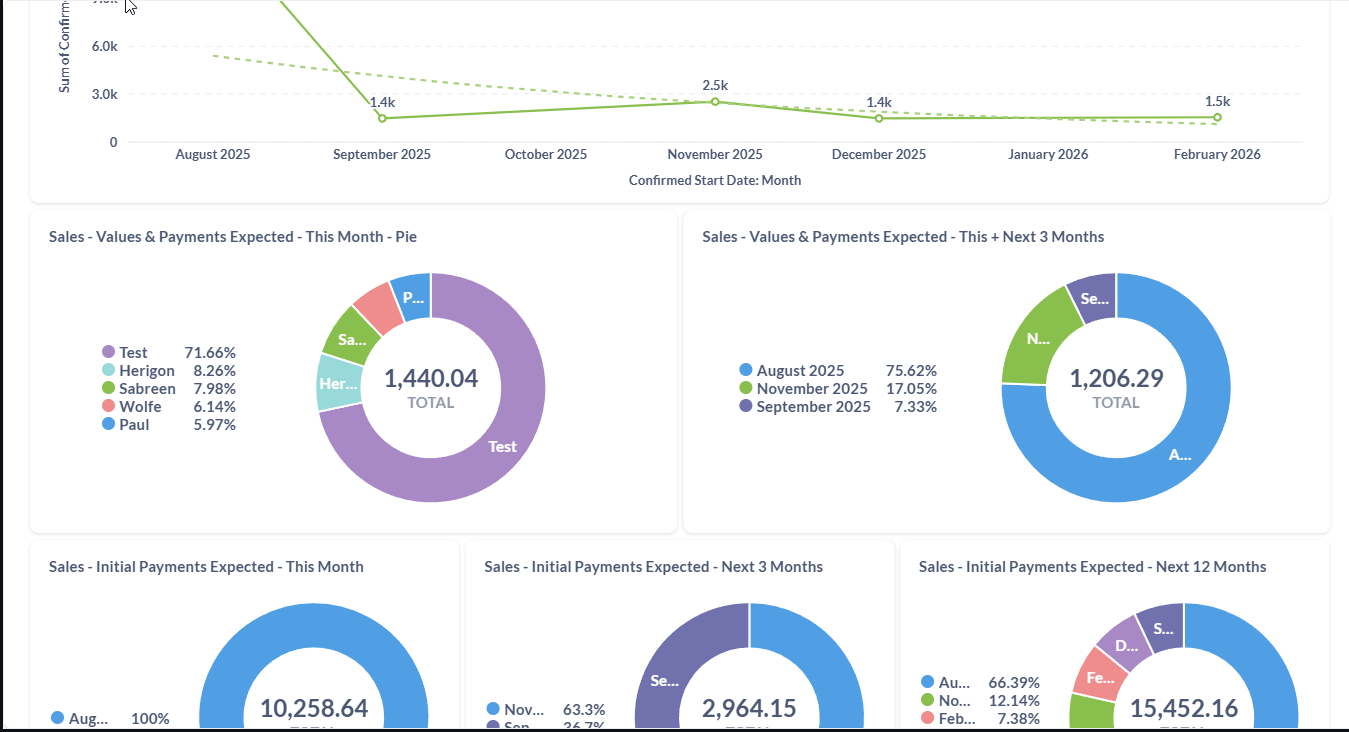The image size is (1349, 732).
Task: Open 'Initial Payments Expected - This Month' card title
Action: point(206,567)
